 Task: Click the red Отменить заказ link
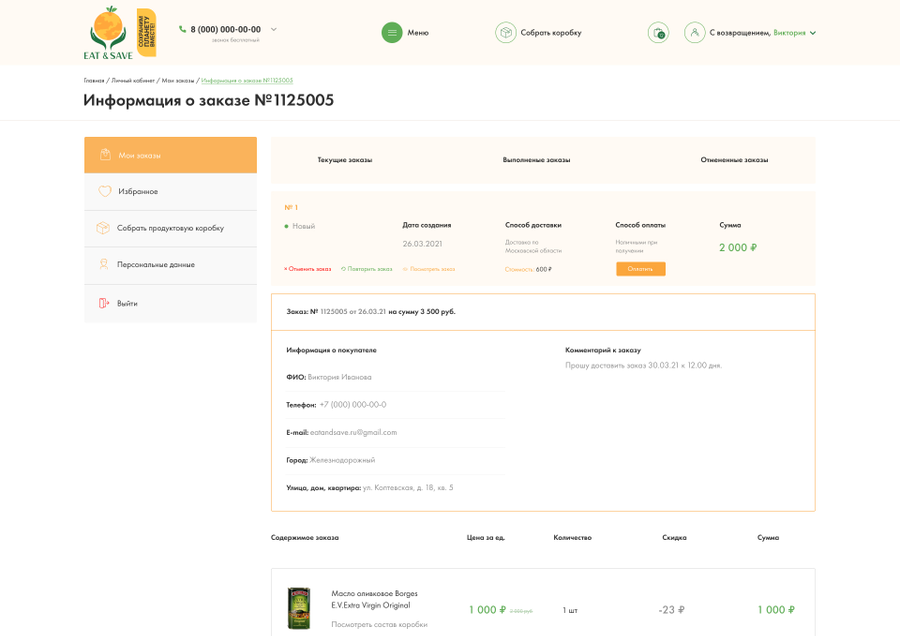tap(308, 269)
